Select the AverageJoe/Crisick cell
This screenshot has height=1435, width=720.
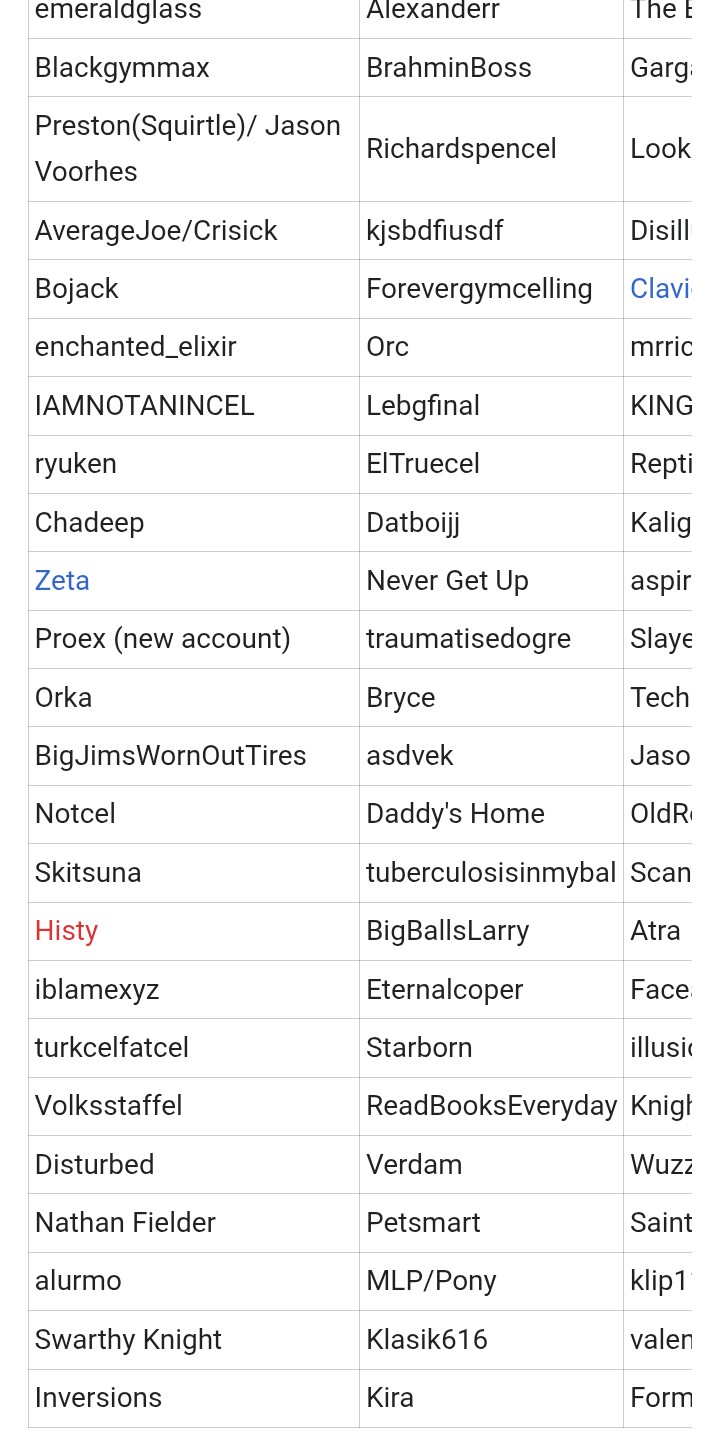tap(194, 231)
